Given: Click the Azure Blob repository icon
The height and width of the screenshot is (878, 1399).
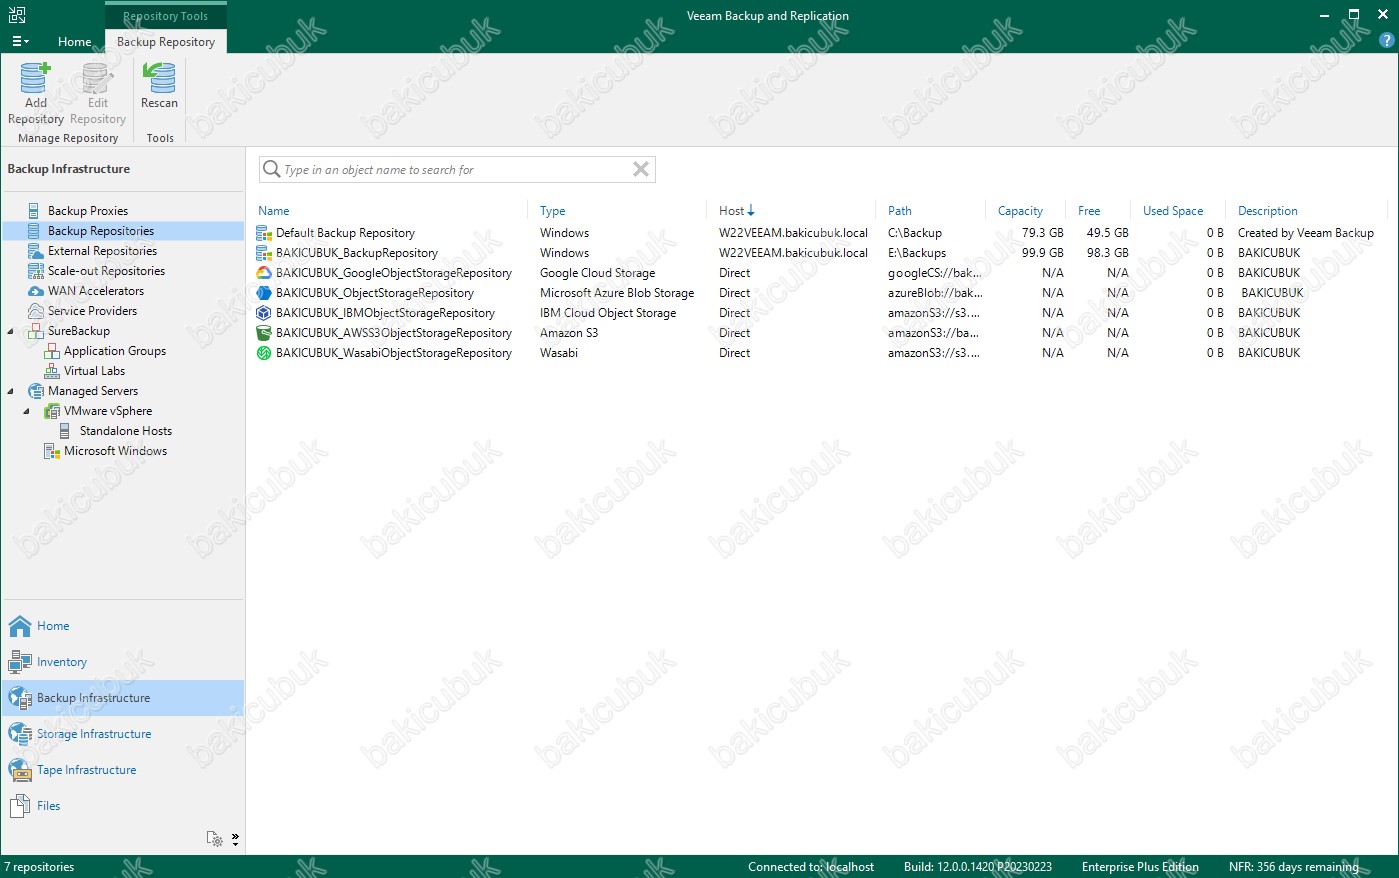Looking at the screenshot, I should (x=264, y=293).
